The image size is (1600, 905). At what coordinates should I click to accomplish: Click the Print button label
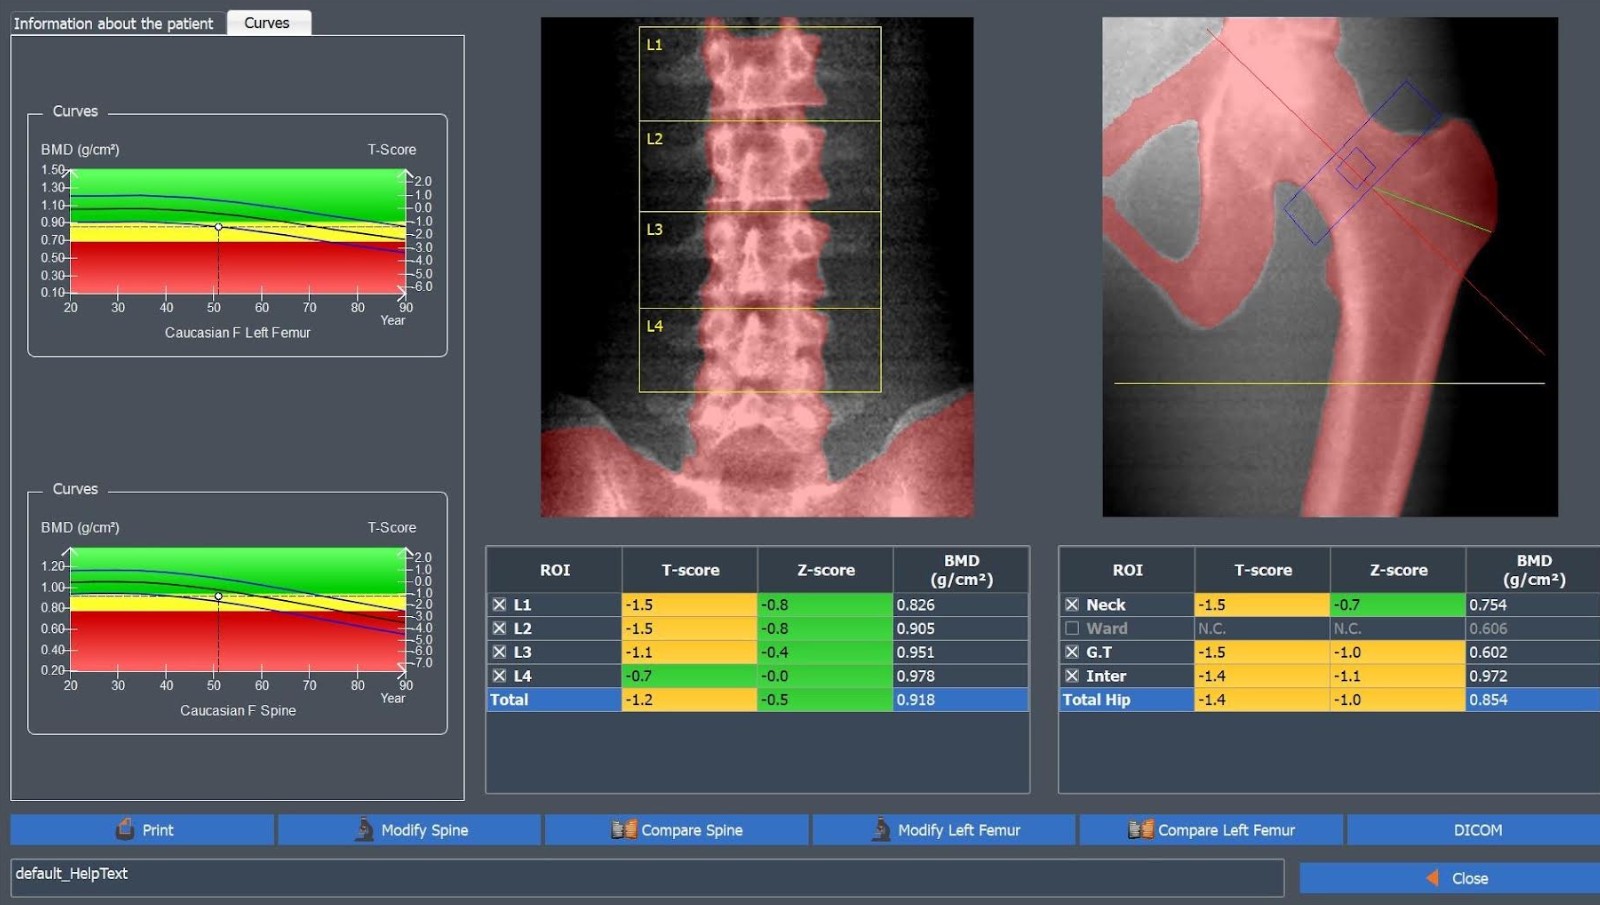(x=158, y=830)
